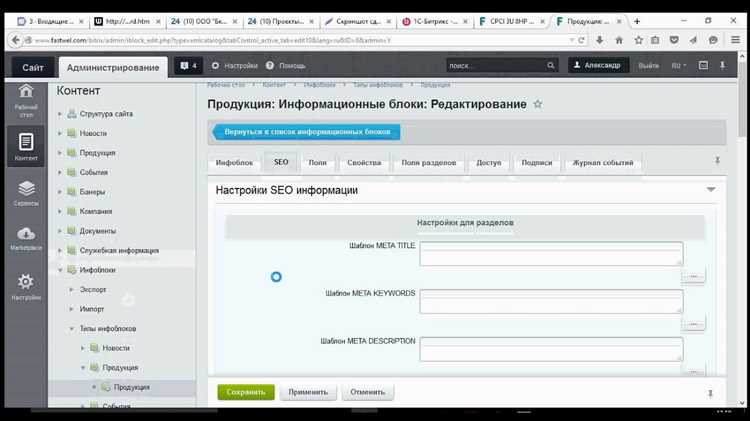
Task: Expand the top-level Новости tree node arrow
Action: point(60,133)
